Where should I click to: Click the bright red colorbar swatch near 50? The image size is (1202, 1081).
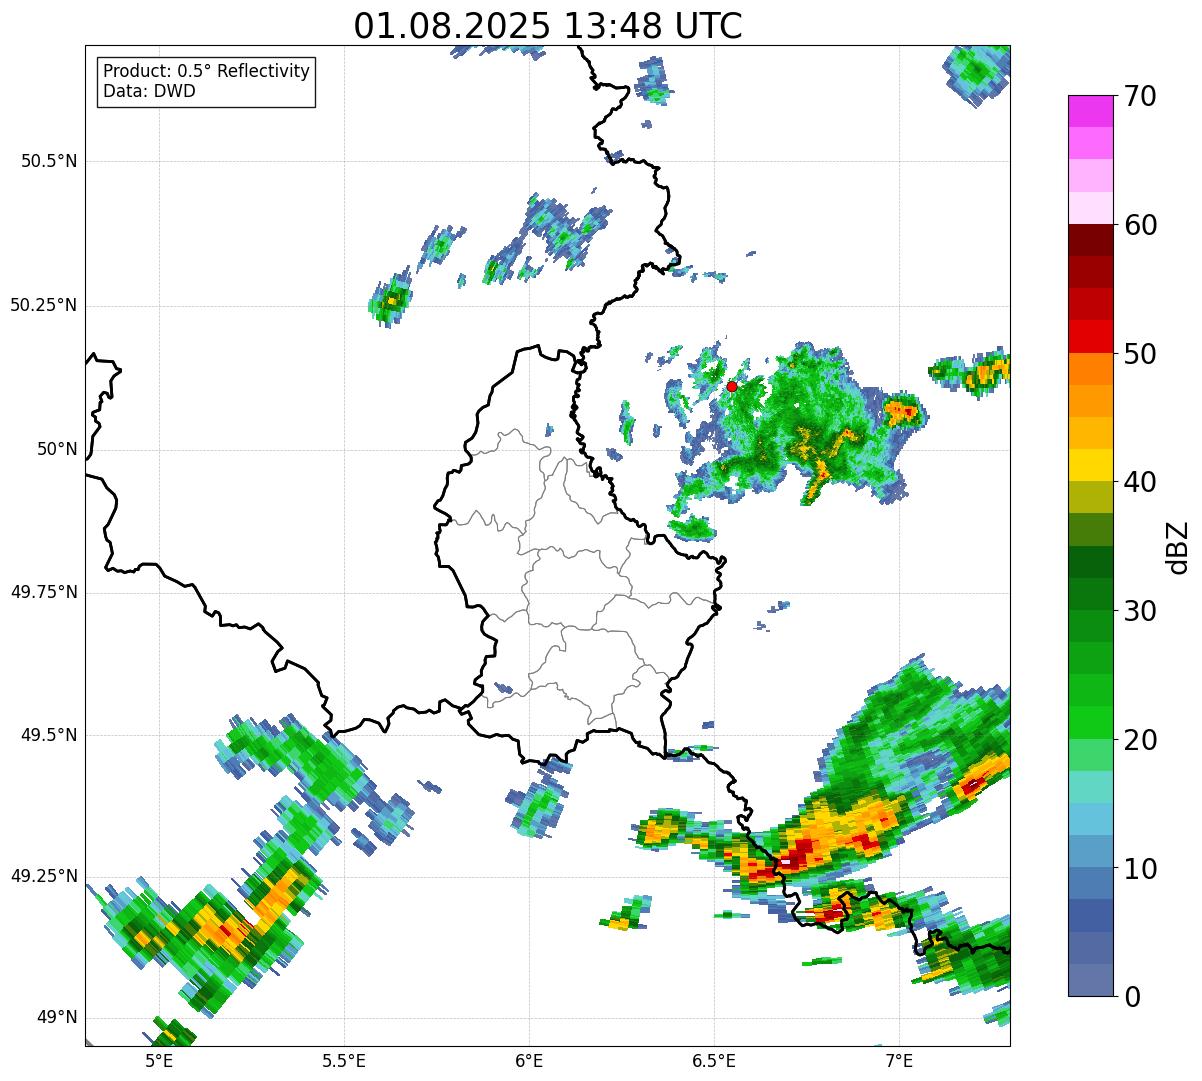pos(1090,337)
